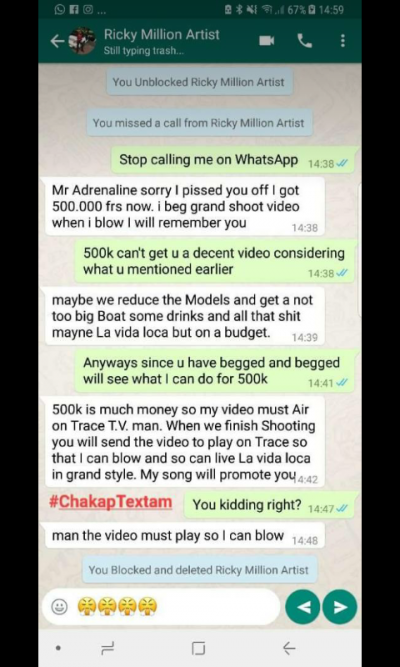400x667 pixels.
Task: Open the #ChakapTextam hashtag link
Action: pos(111,502)
